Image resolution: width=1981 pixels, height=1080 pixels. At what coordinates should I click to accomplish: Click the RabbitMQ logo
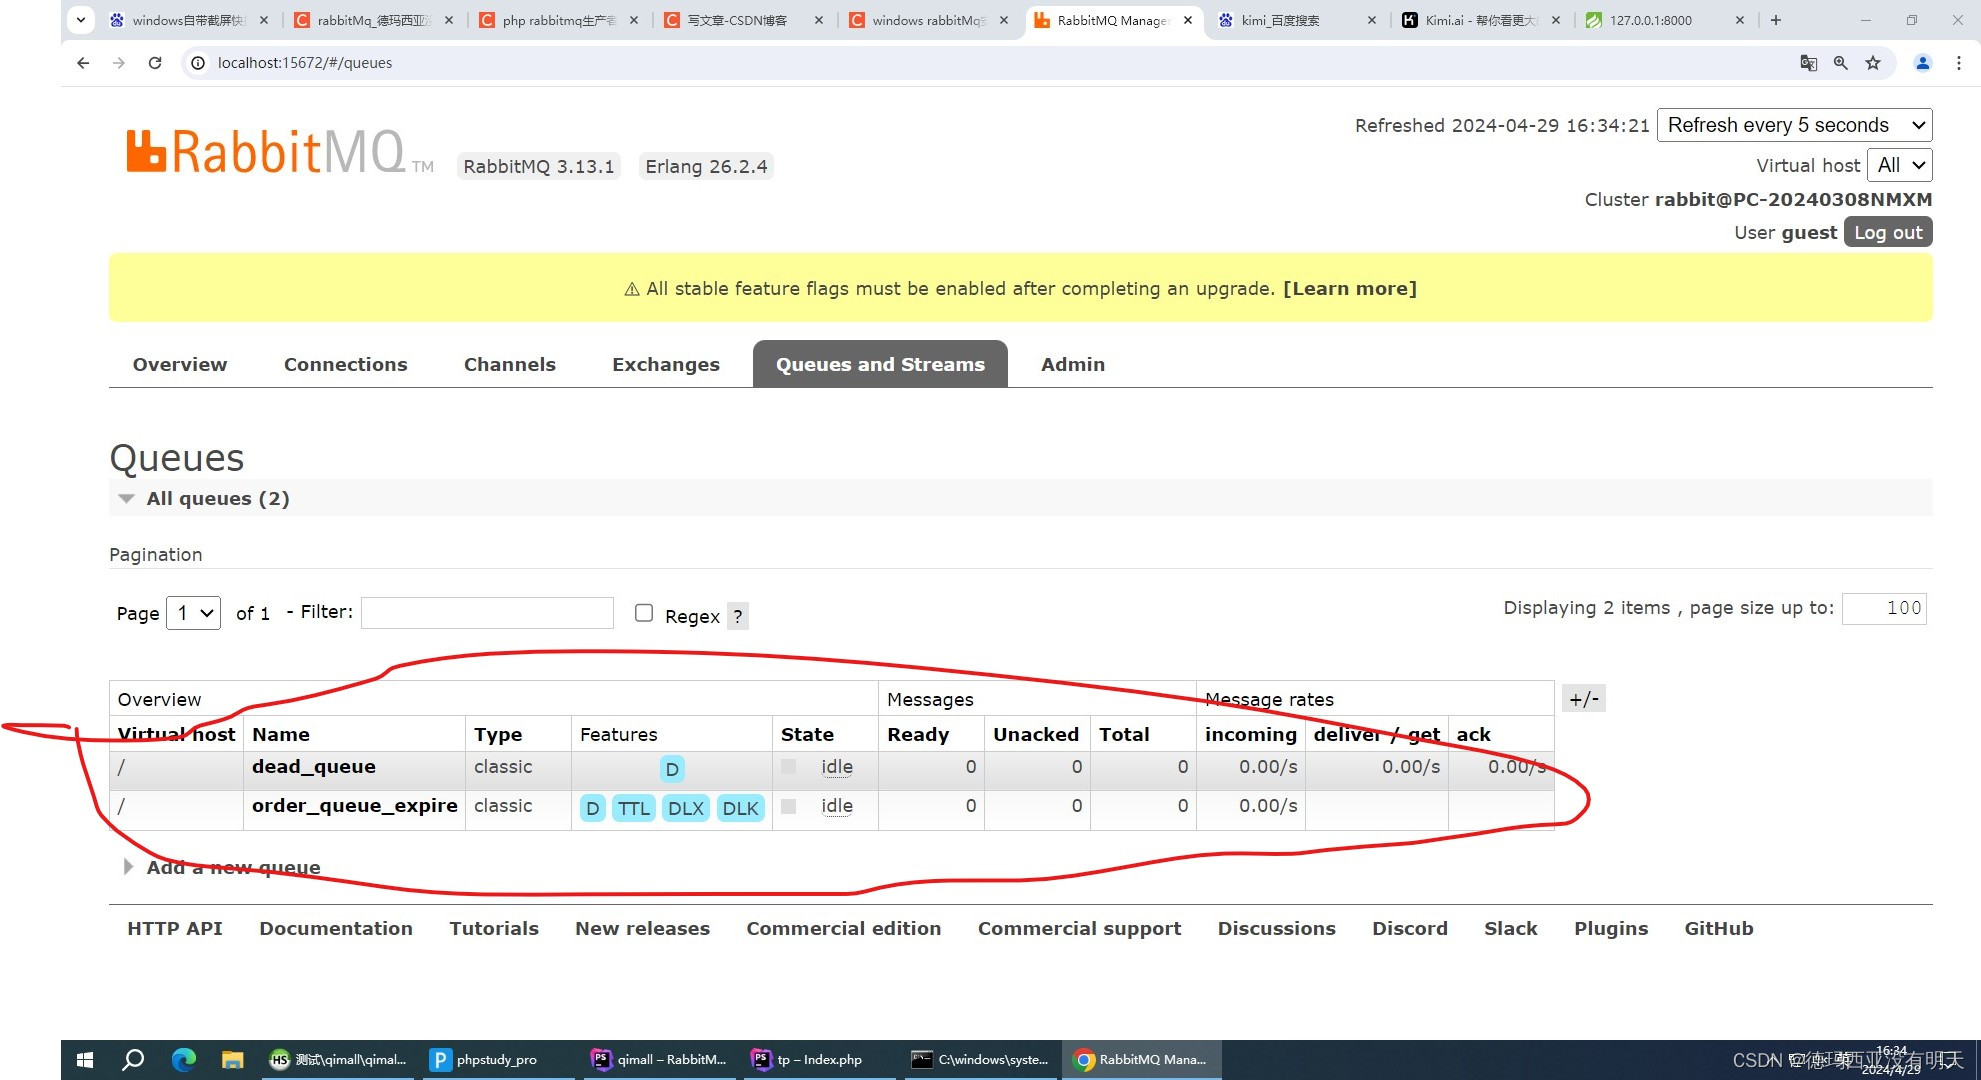click(265, 153)
